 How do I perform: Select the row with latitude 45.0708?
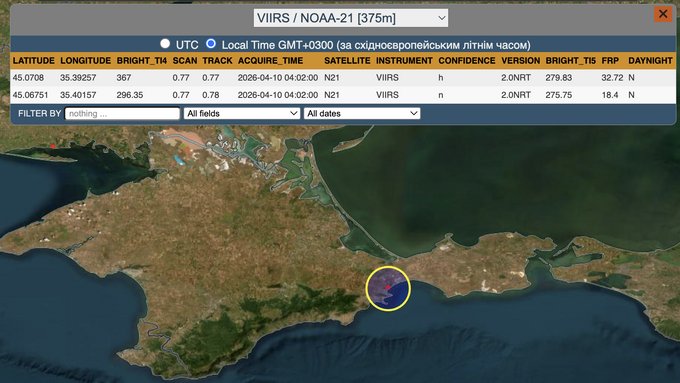click(x=343, y=78)
